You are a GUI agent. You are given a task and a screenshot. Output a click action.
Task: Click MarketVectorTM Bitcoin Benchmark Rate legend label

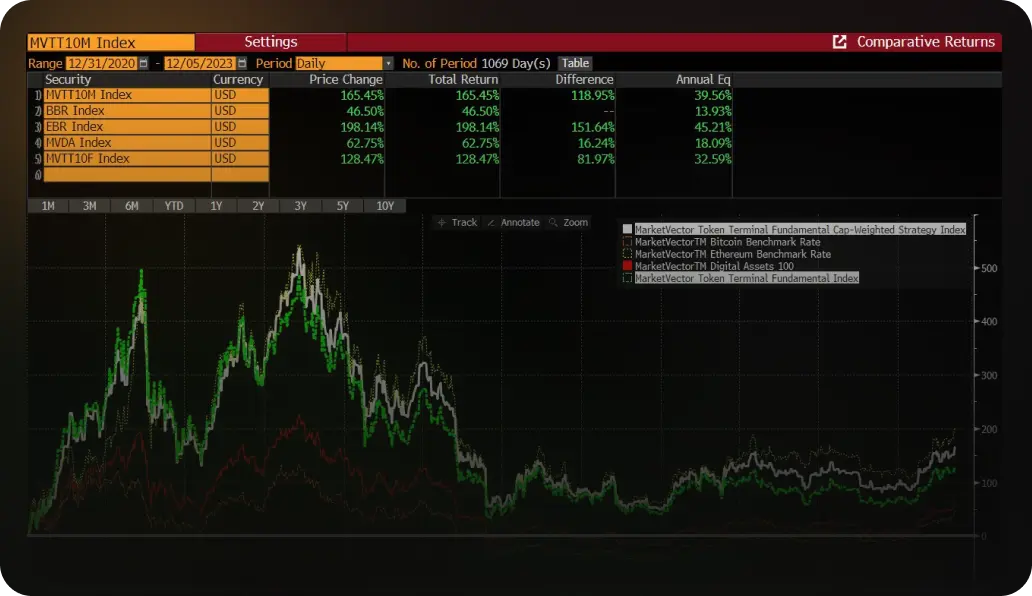click(x=727, y=241)
